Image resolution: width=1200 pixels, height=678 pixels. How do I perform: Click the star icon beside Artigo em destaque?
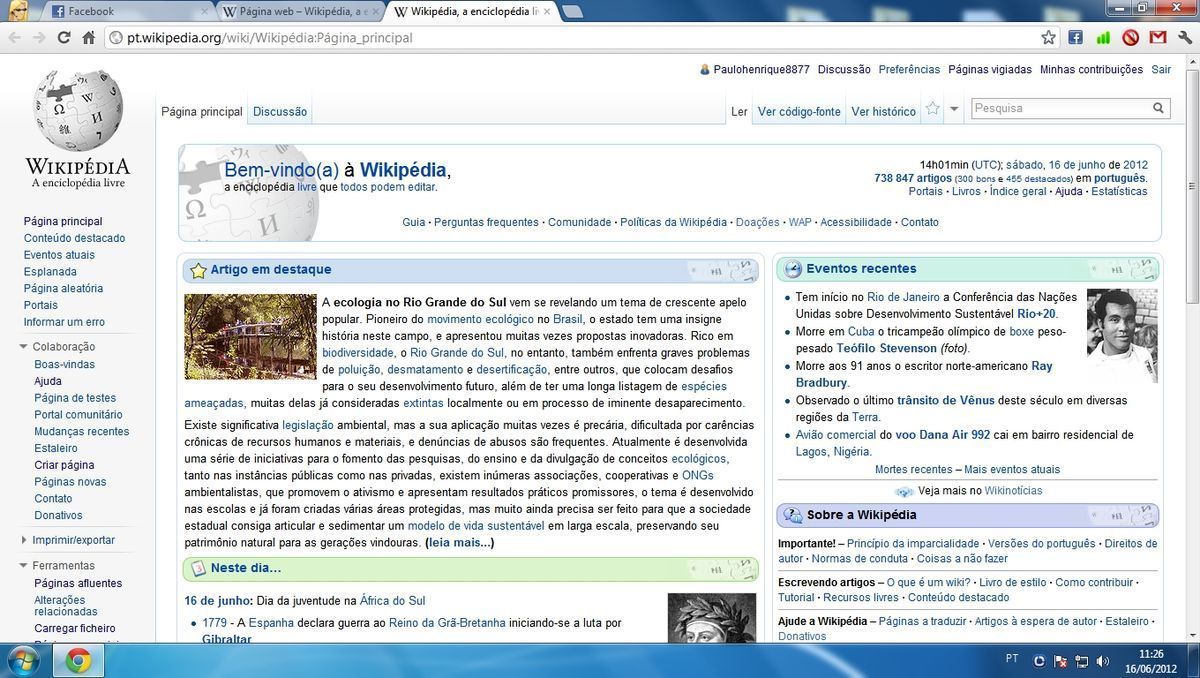[198, 270]
